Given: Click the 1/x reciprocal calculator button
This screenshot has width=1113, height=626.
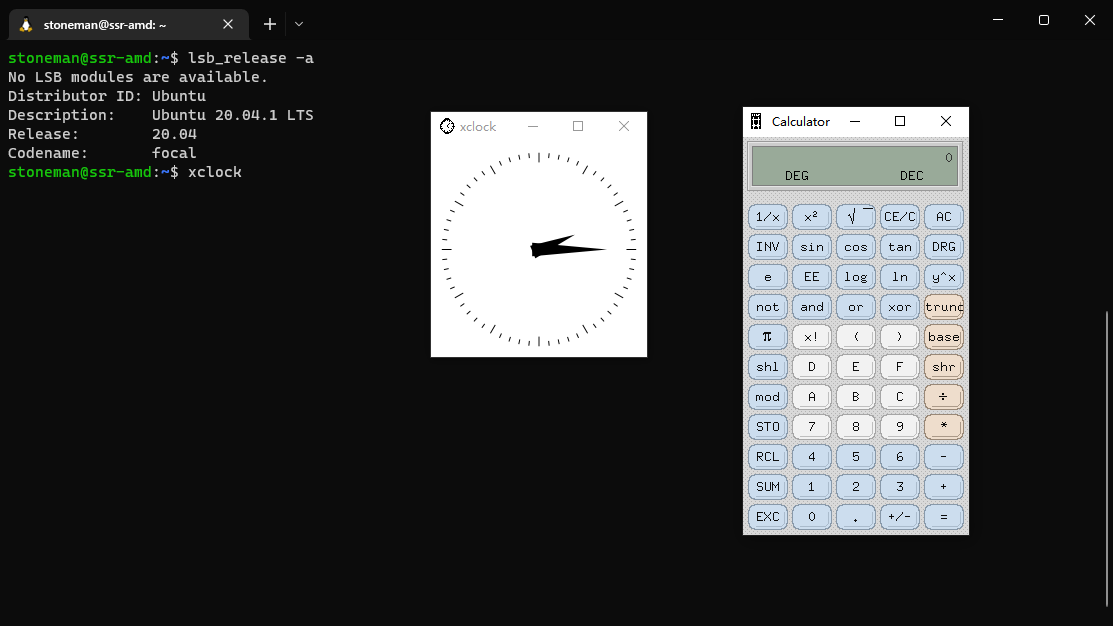Looking at the screenshot, I should point(767,216).
